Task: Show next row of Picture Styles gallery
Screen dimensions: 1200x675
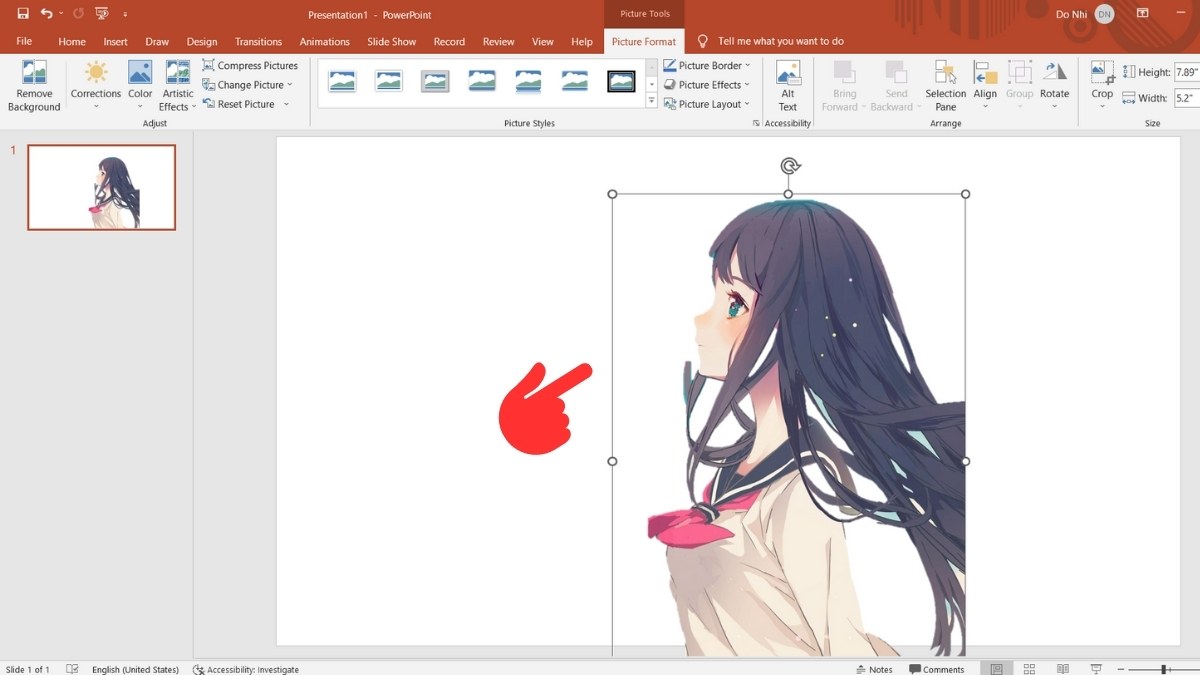Action: coord(652,85)
